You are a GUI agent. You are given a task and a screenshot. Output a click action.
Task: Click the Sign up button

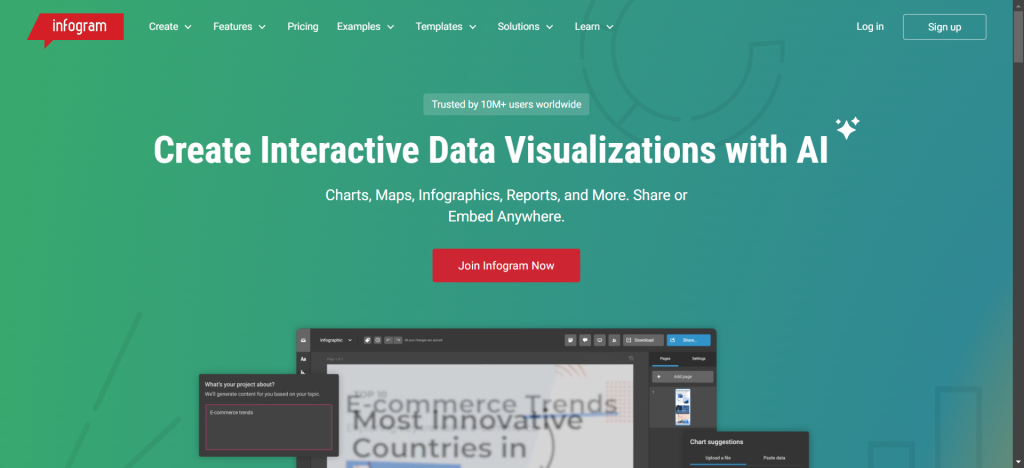944,27
